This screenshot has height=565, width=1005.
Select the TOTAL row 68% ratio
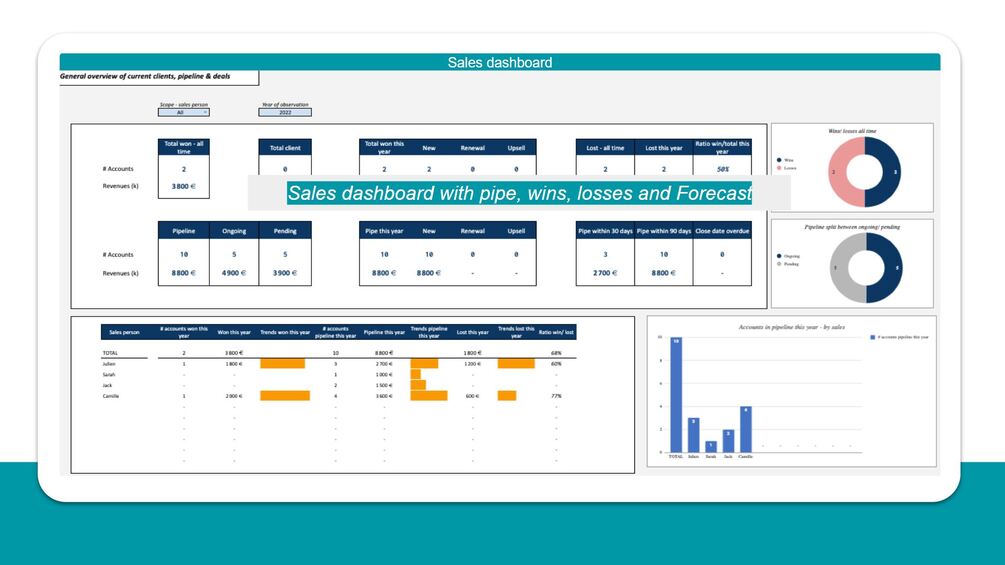coord(556,353)
